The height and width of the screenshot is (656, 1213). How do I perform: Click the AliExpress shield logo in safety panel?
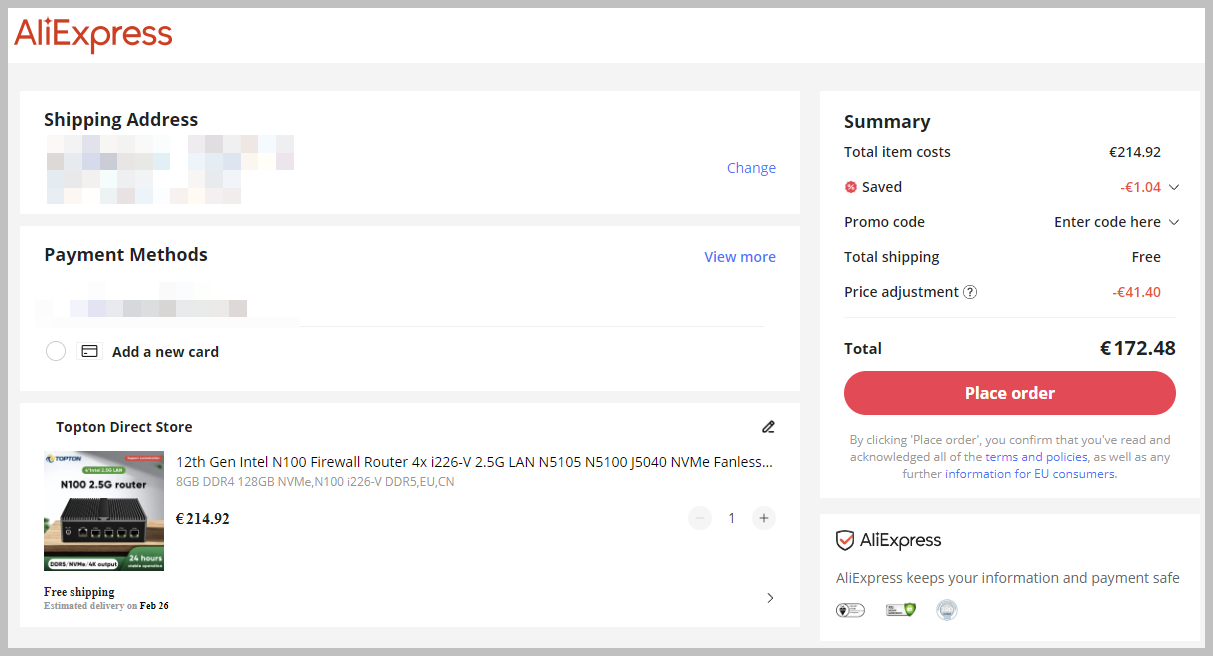889,541
